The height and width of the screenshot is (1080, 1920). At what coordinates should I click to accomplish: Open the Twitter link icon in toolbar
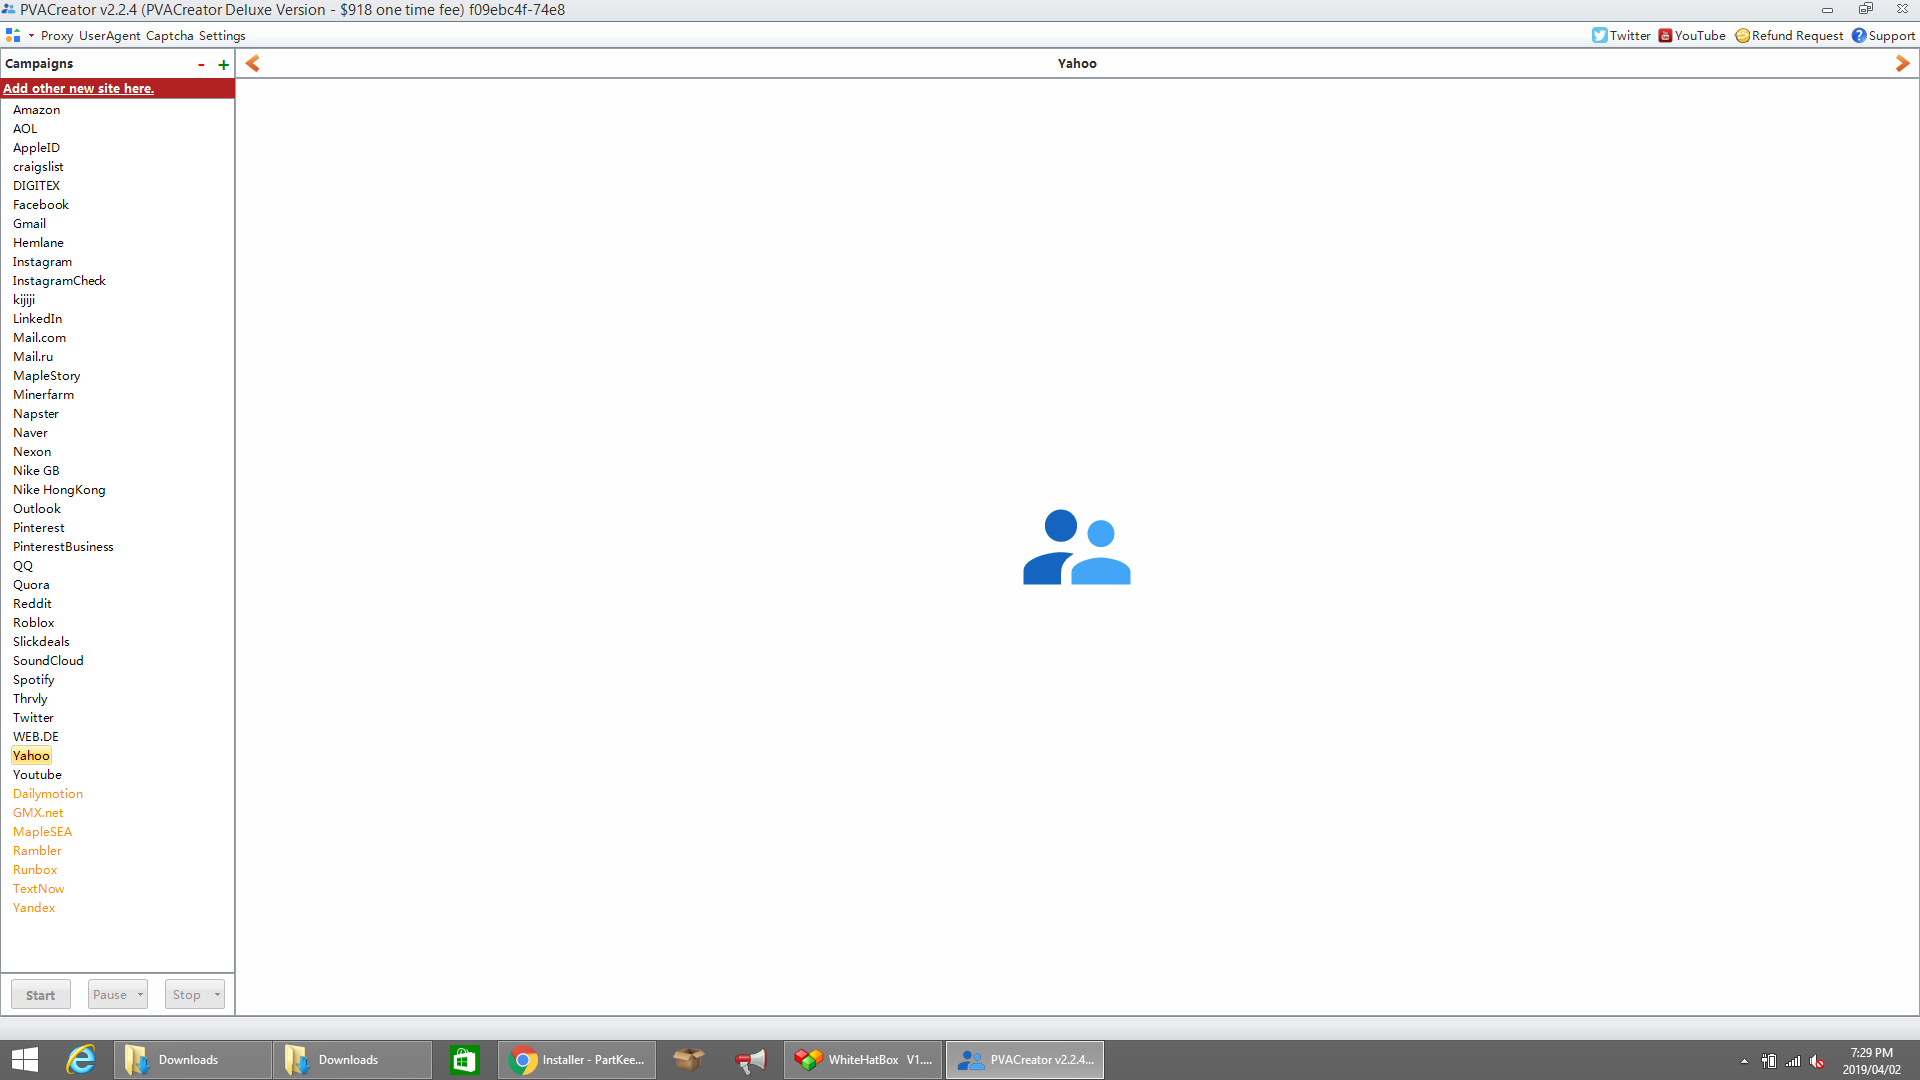[x=1600, y=35]
